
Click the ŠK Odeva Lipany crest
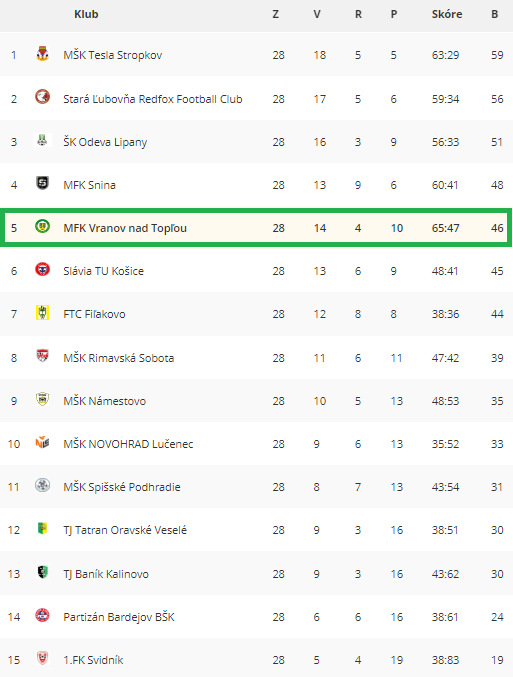[x=42, y=140]
